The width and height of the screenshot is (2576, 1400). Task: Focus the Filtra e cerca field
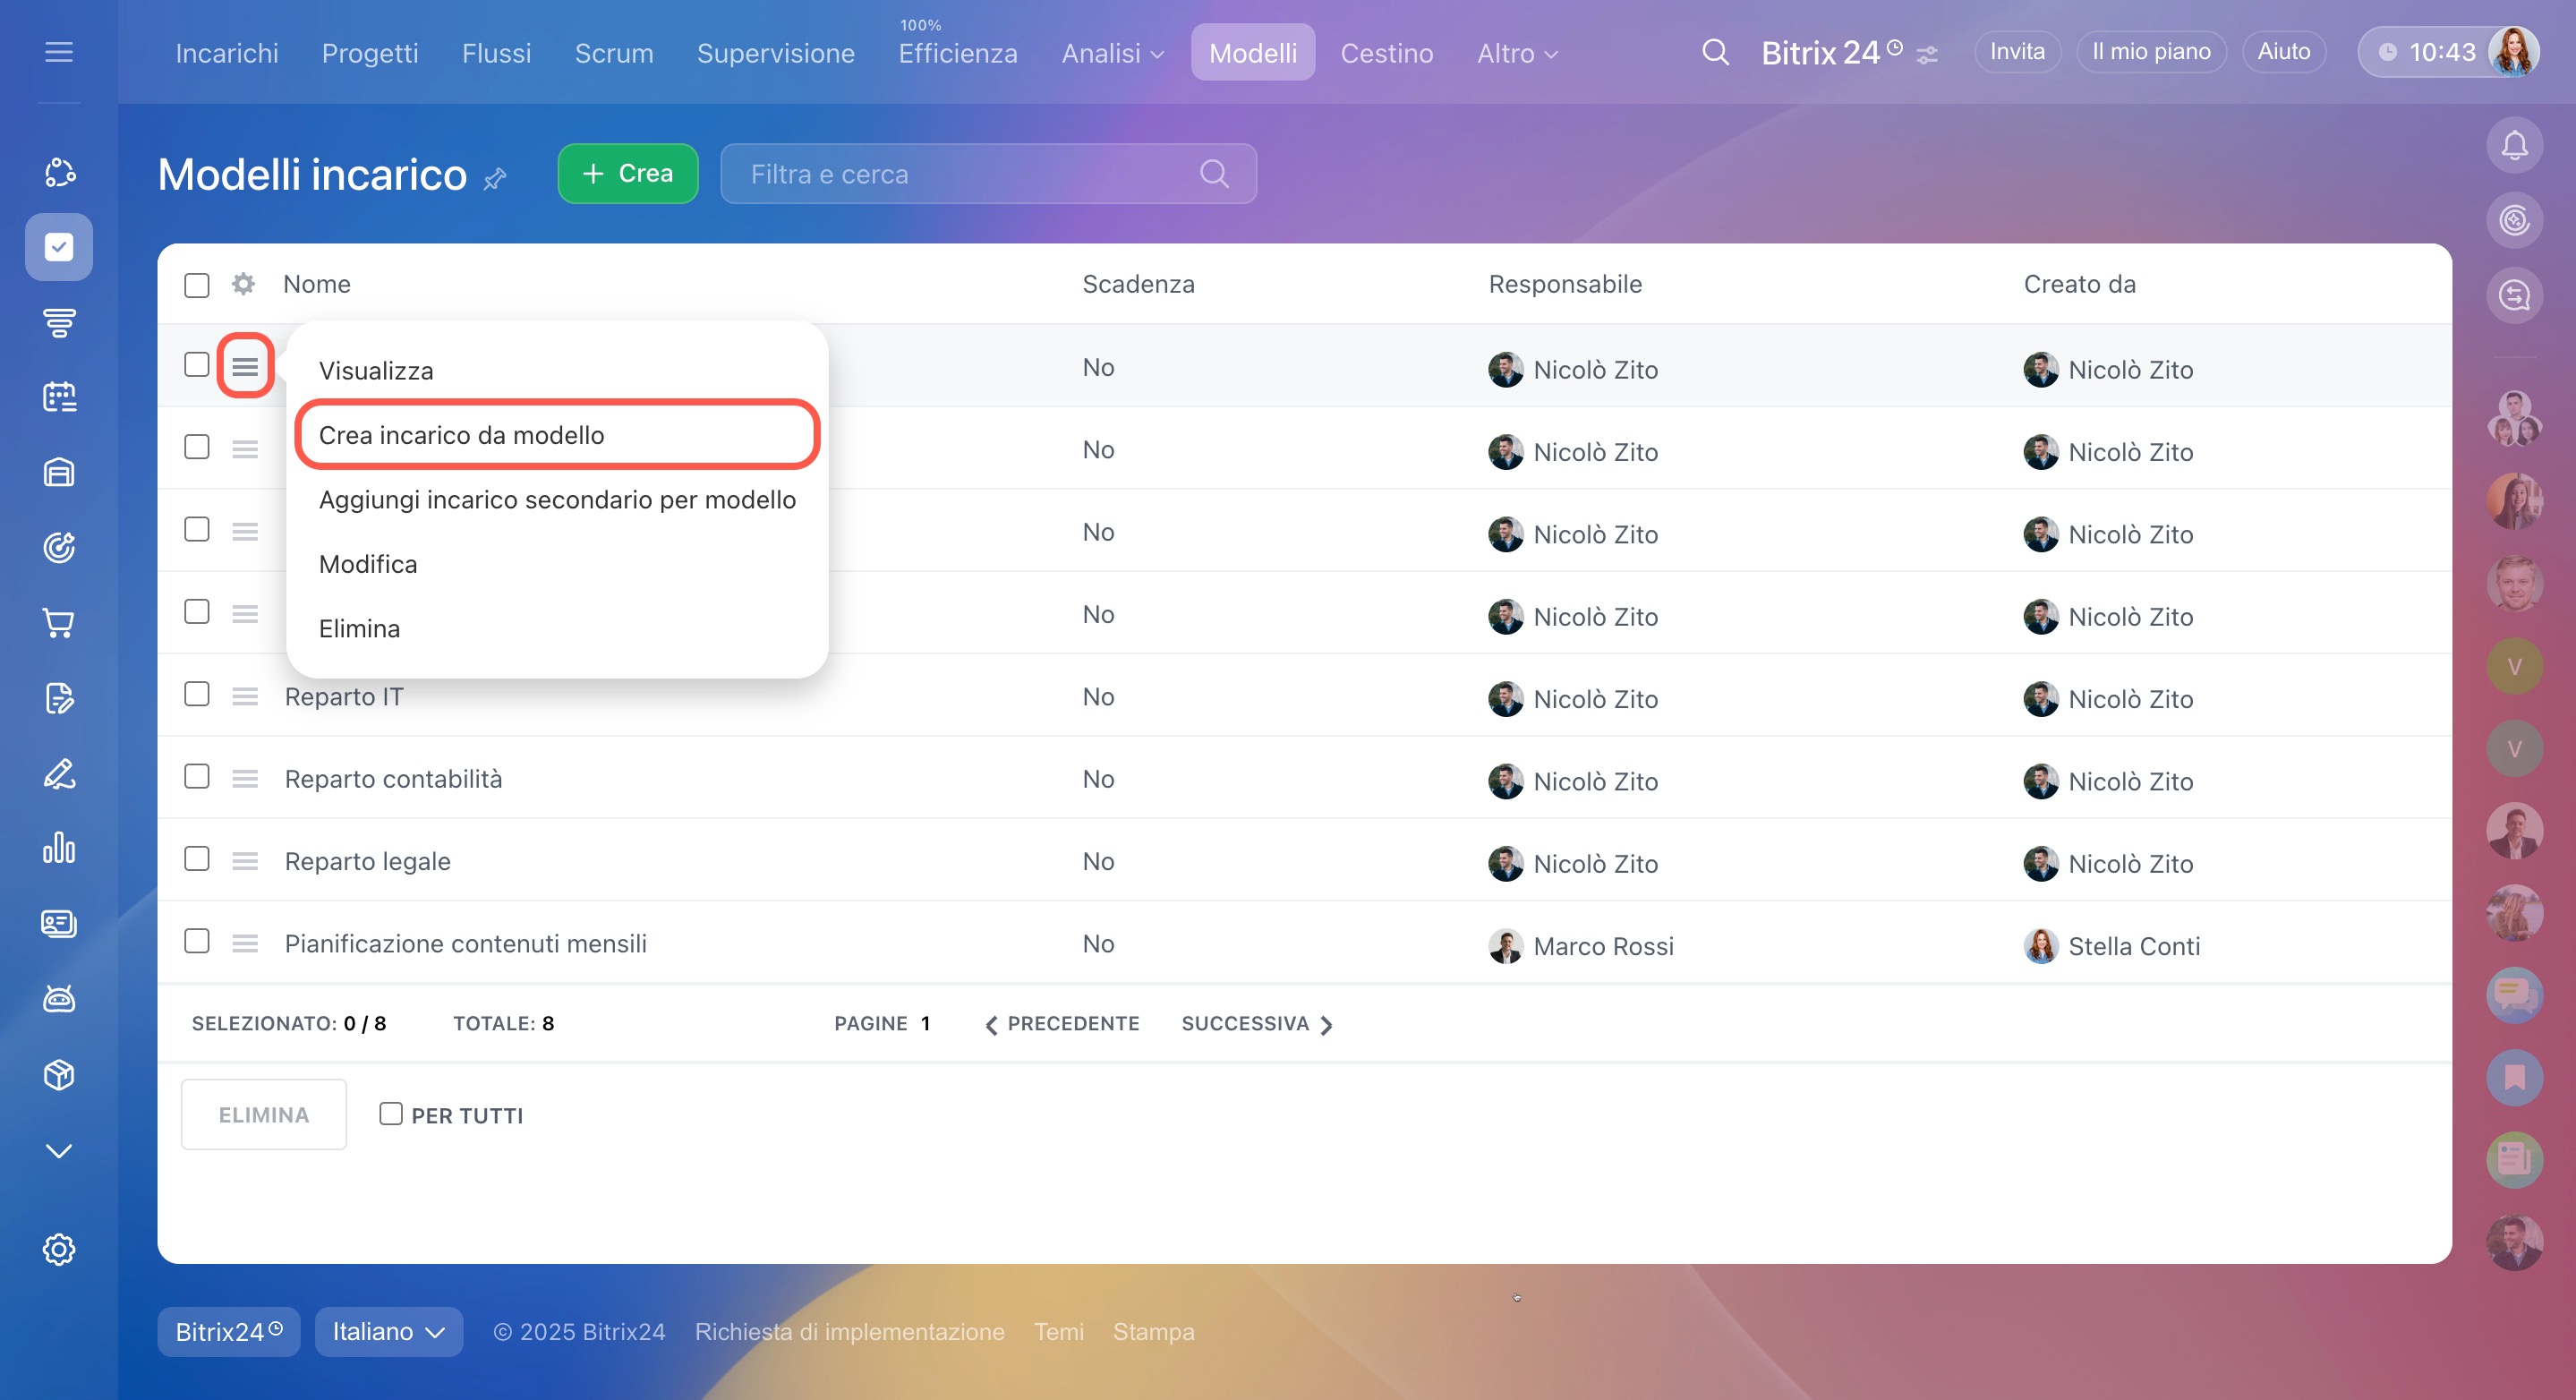[x=960, y=174]
